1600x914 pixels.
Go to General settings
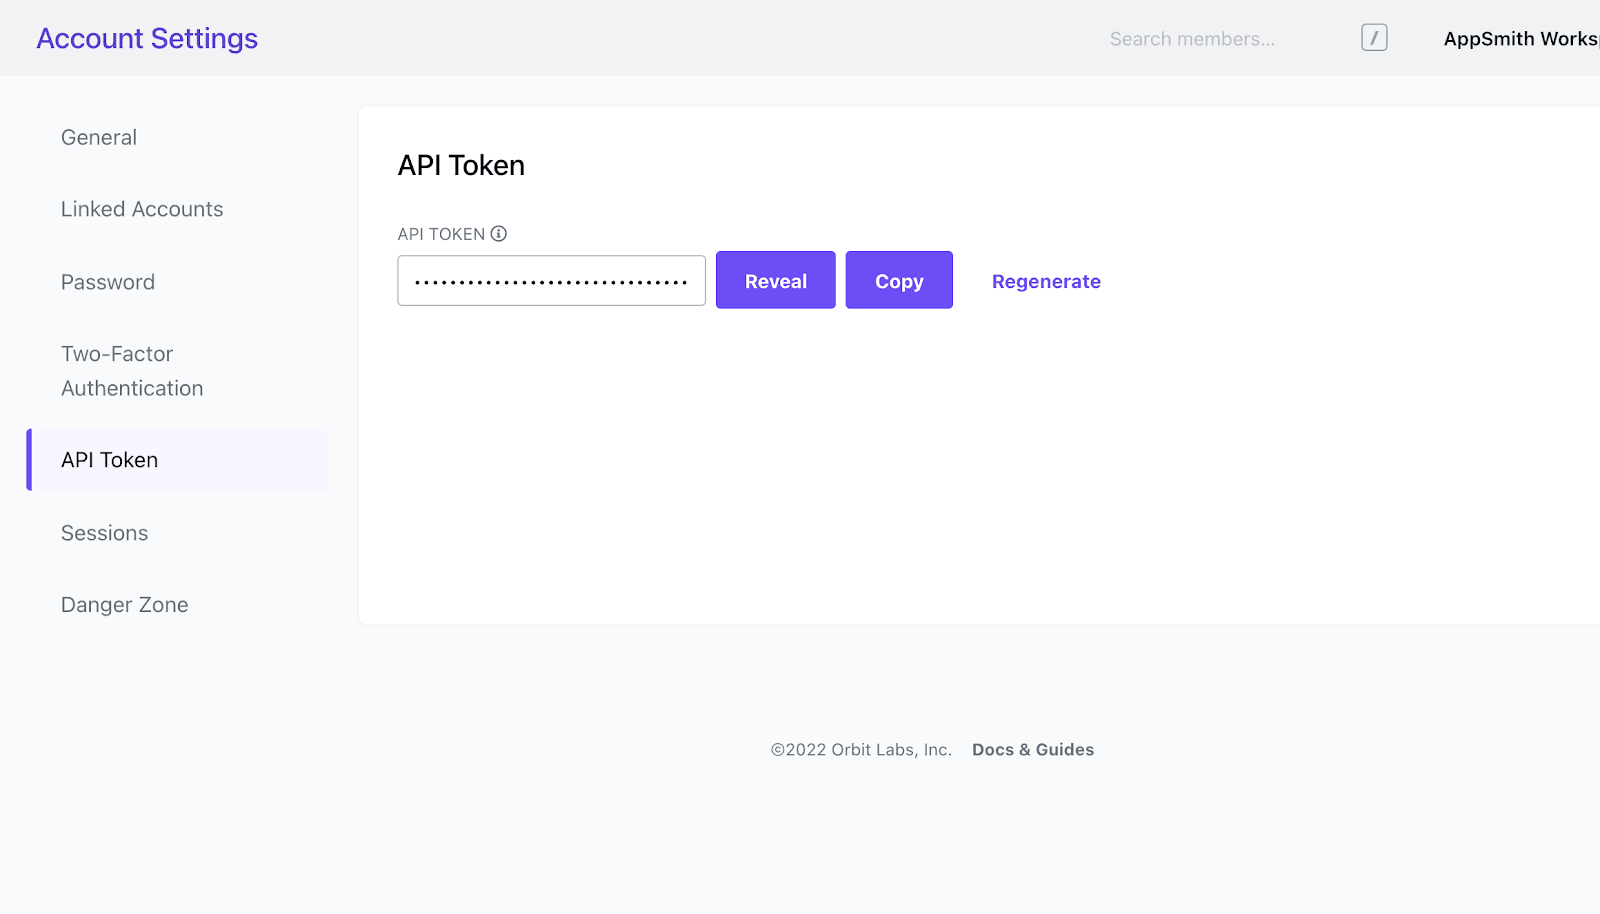(x=99, y=138)
